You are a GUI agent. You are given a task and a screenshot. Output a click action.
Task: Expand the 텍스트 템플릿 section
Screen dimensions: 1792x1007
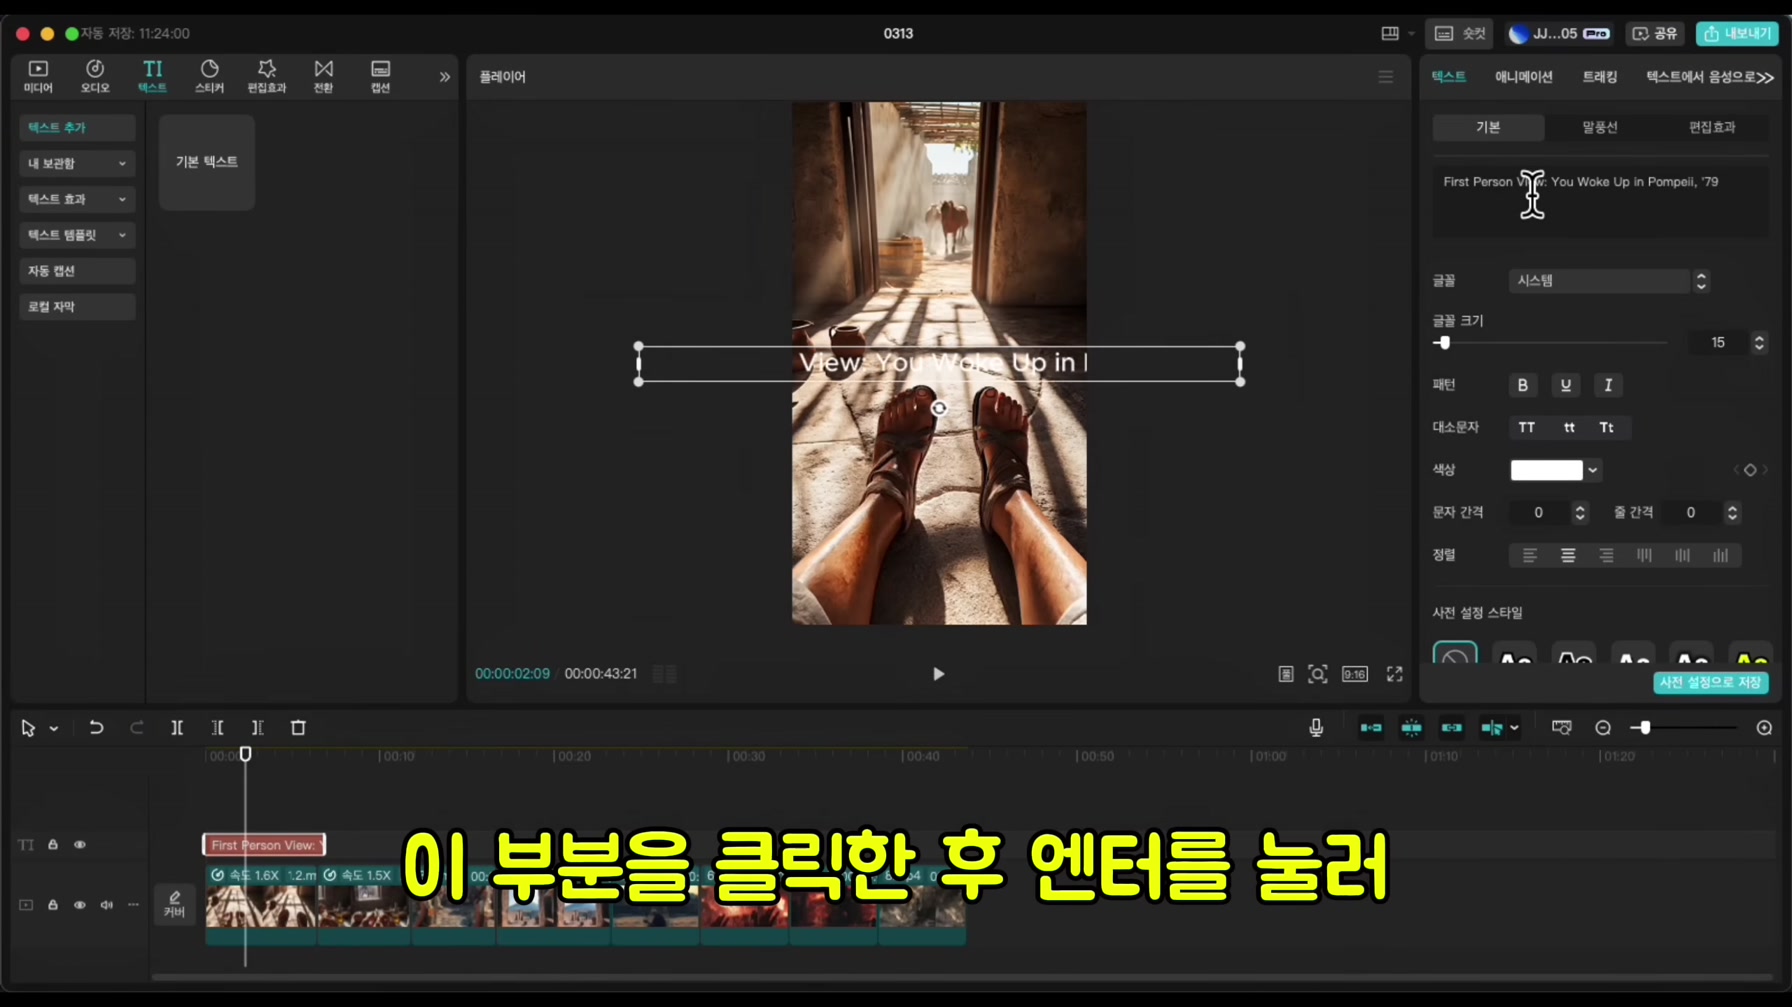(x=77, y=235)
